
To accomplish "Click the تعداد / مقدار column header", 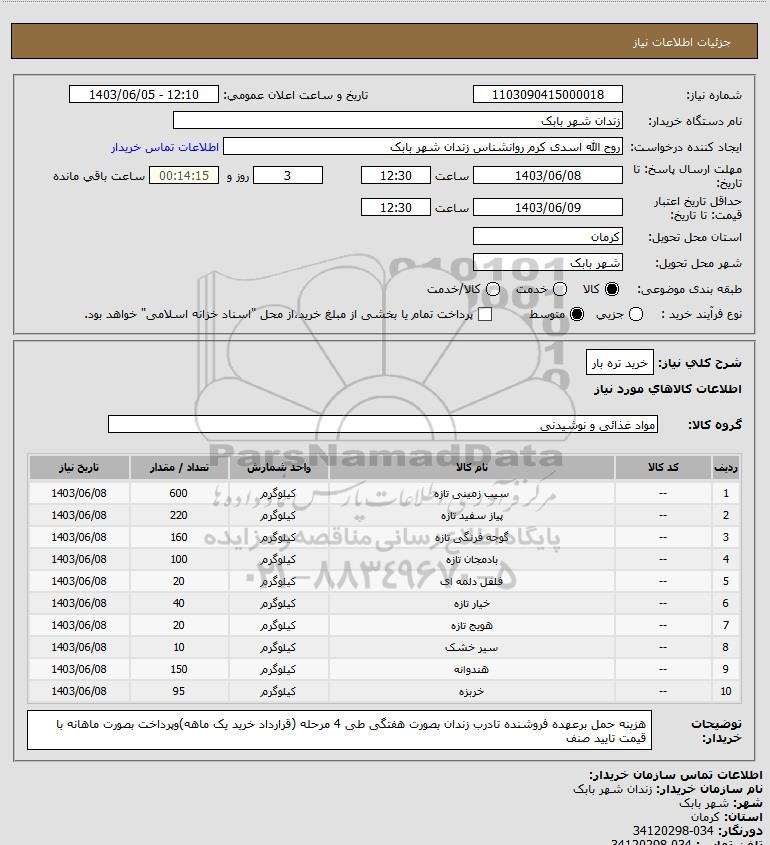I will (x=179, y=467).
